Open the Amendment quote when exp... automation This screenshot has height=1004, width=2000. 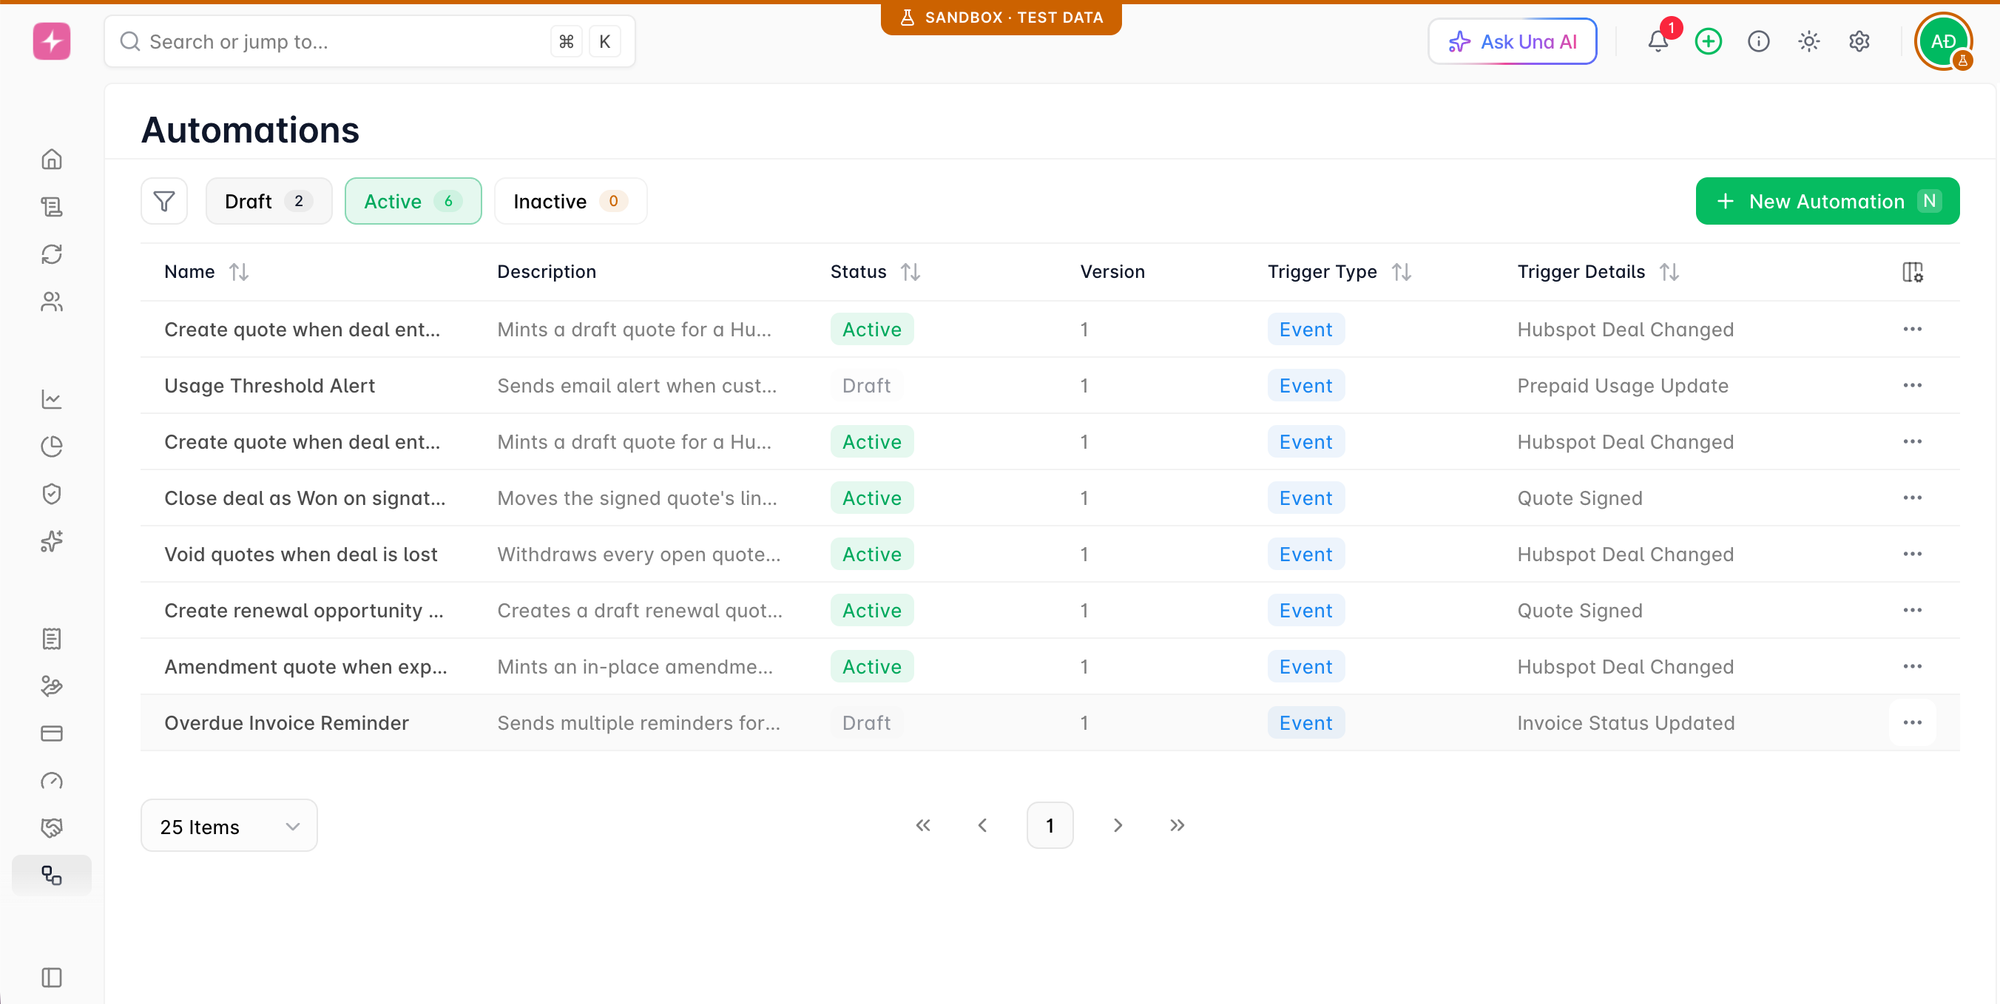(x=306, y=667)
